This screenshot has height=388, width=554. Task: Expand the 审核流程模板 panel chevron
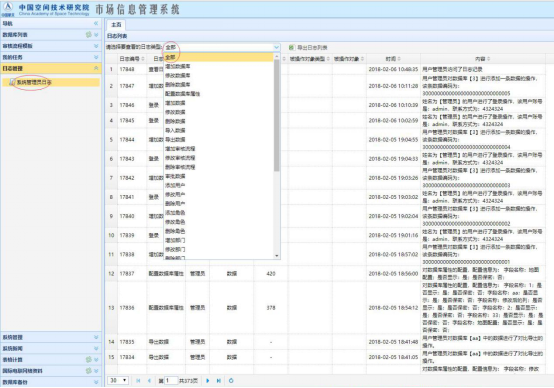(x=96, y=46)
